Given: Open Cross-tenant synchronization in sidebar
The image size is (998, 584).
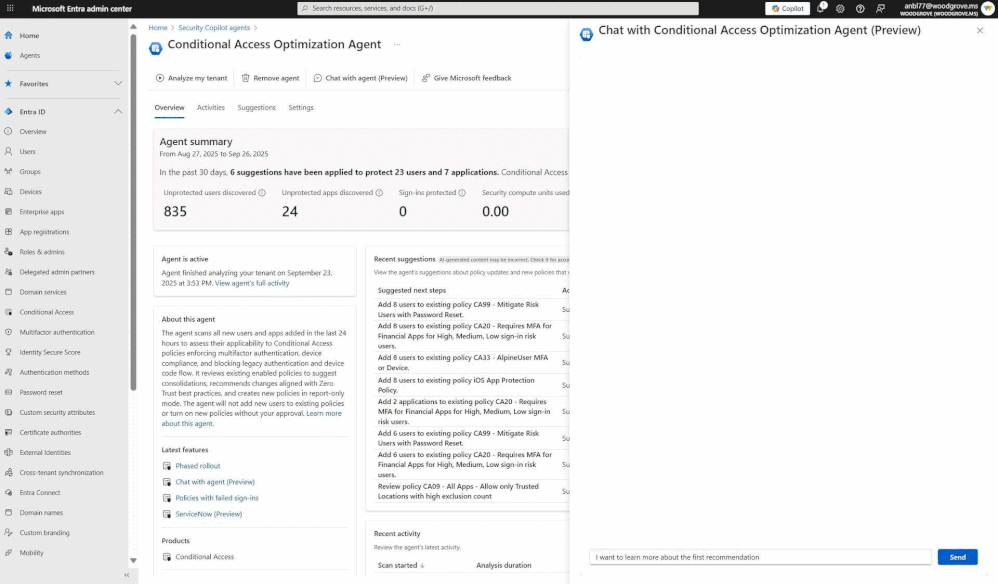Looking at the screenshot, I should coord(61,473).
